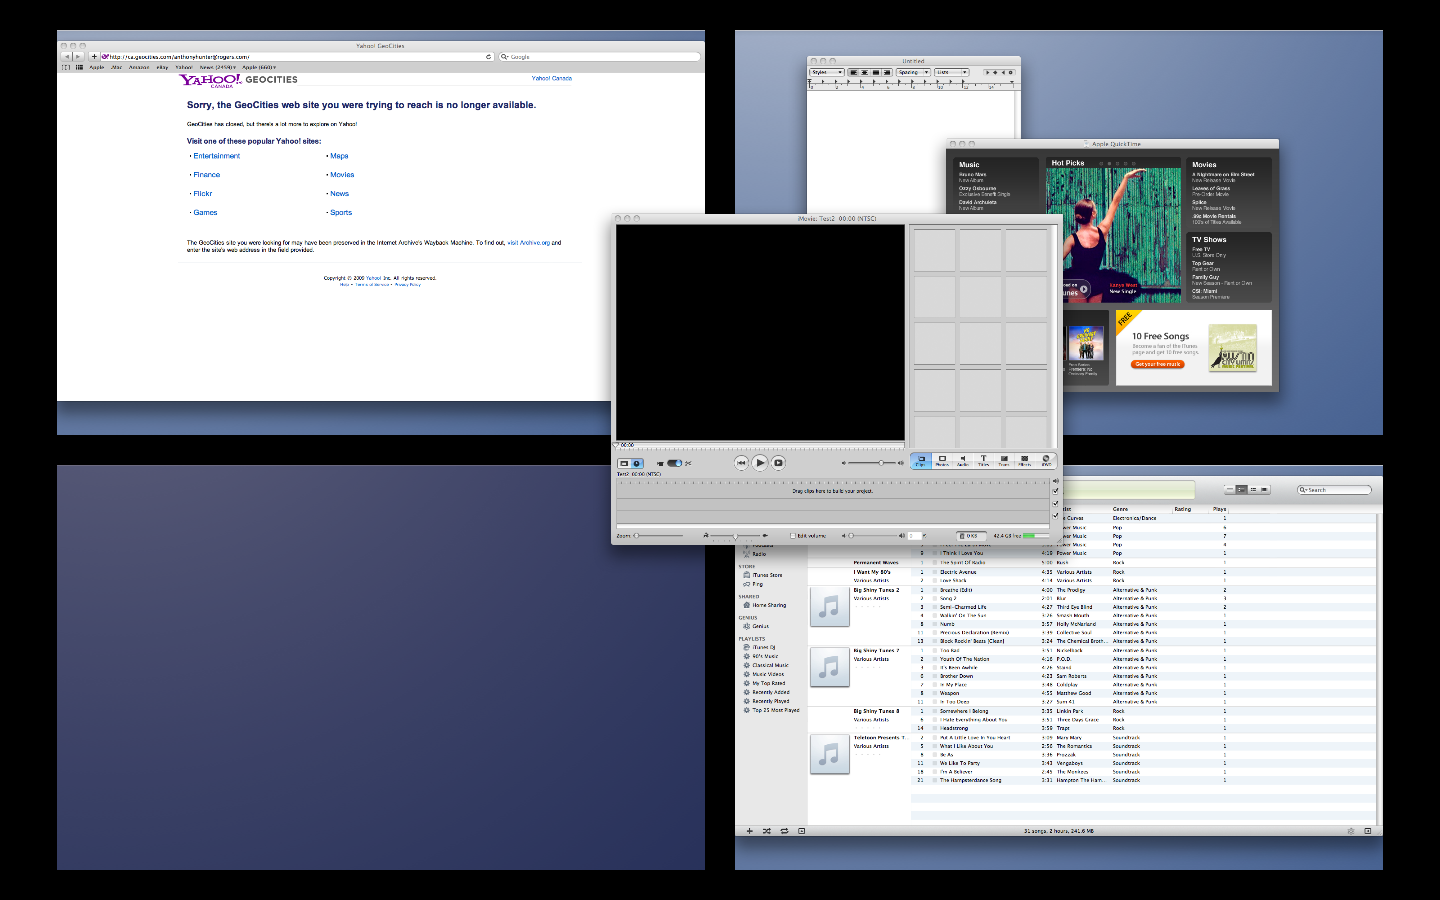1440x900 pixels.
Task: Follow the Finance link on the Yahoo page
Action: coord(206,175)
